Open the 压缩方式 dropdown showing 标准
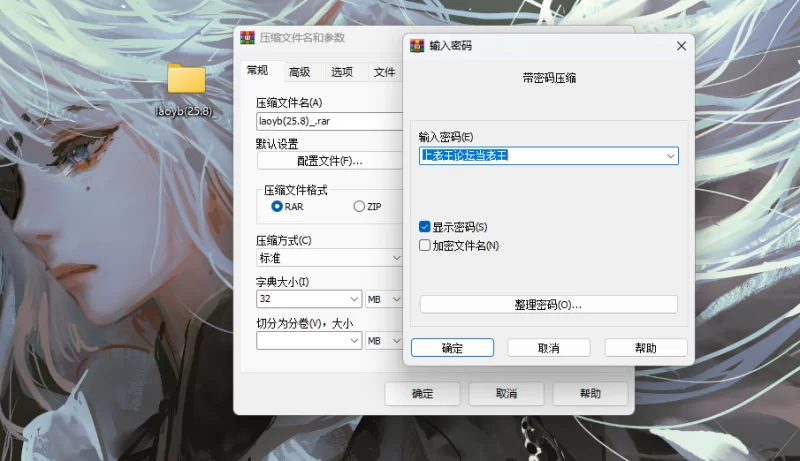This screenshot has width=800, height=461. [329, 258]
